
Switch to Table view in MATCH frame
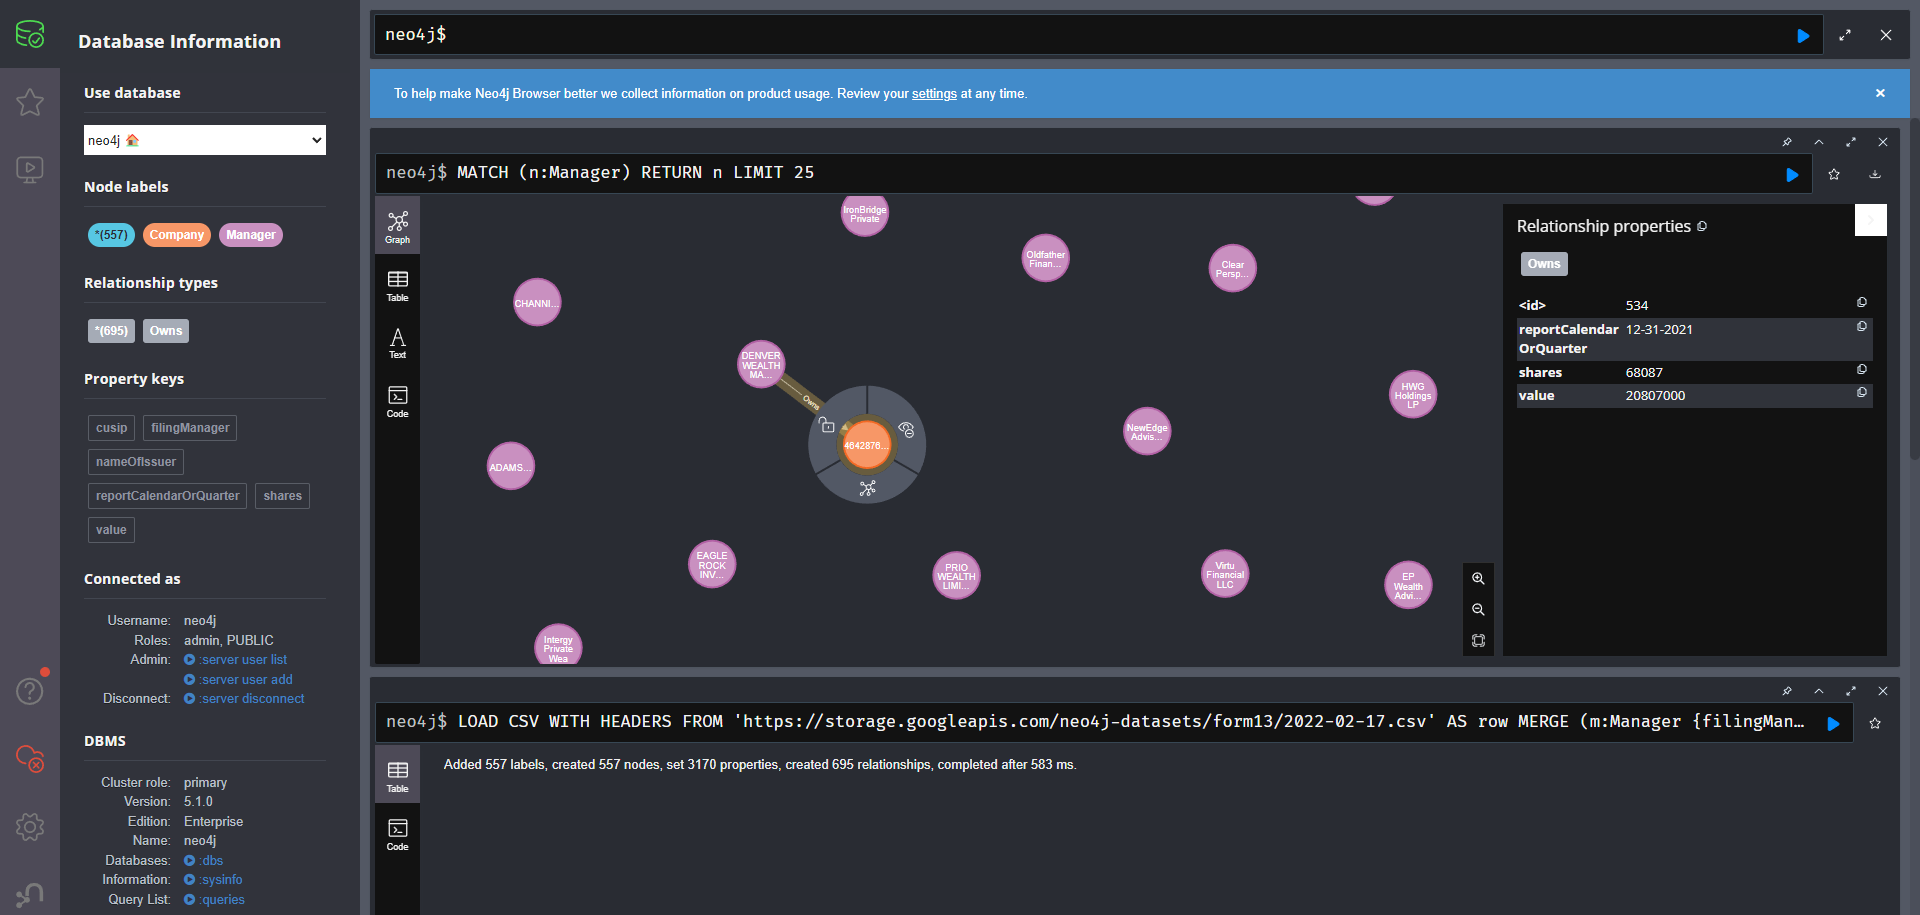tap(398, 286)
